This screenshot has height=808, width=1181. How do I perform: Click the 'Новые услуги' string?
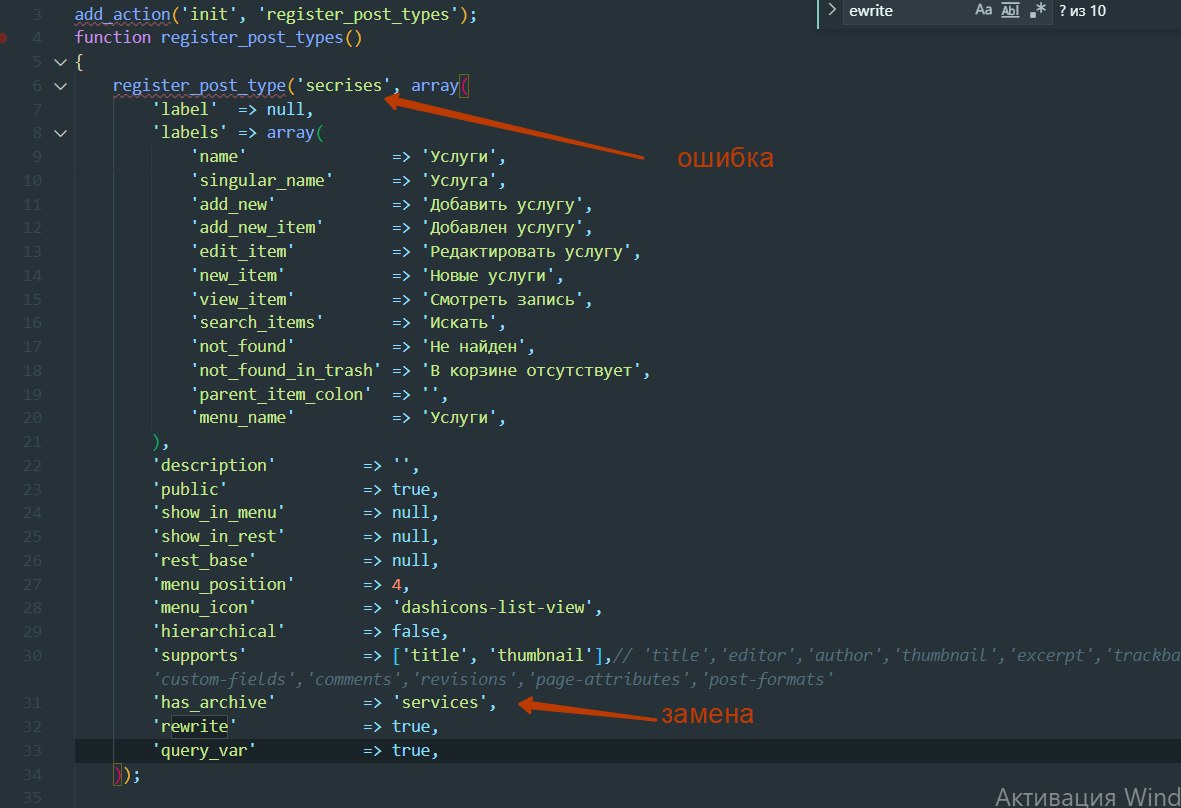pyautogui.click(x=487, y=276)
